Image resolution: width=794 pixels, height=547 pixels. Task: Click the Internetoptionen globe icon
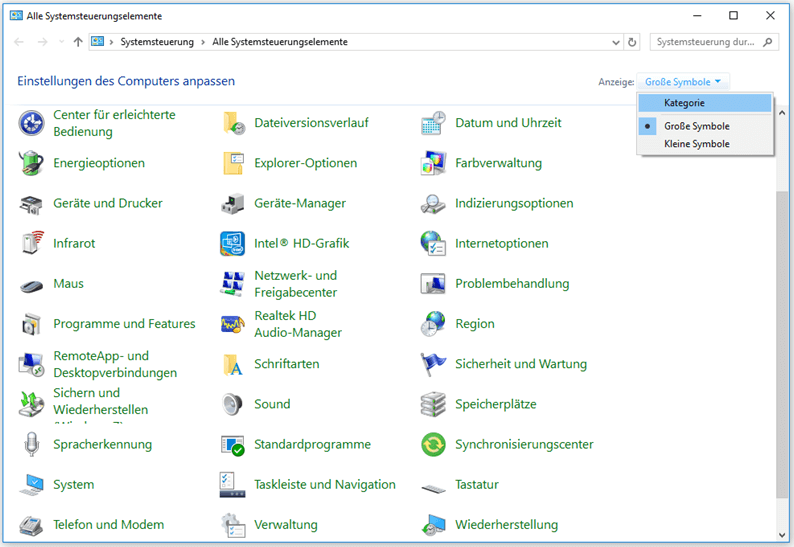point(433,243)
